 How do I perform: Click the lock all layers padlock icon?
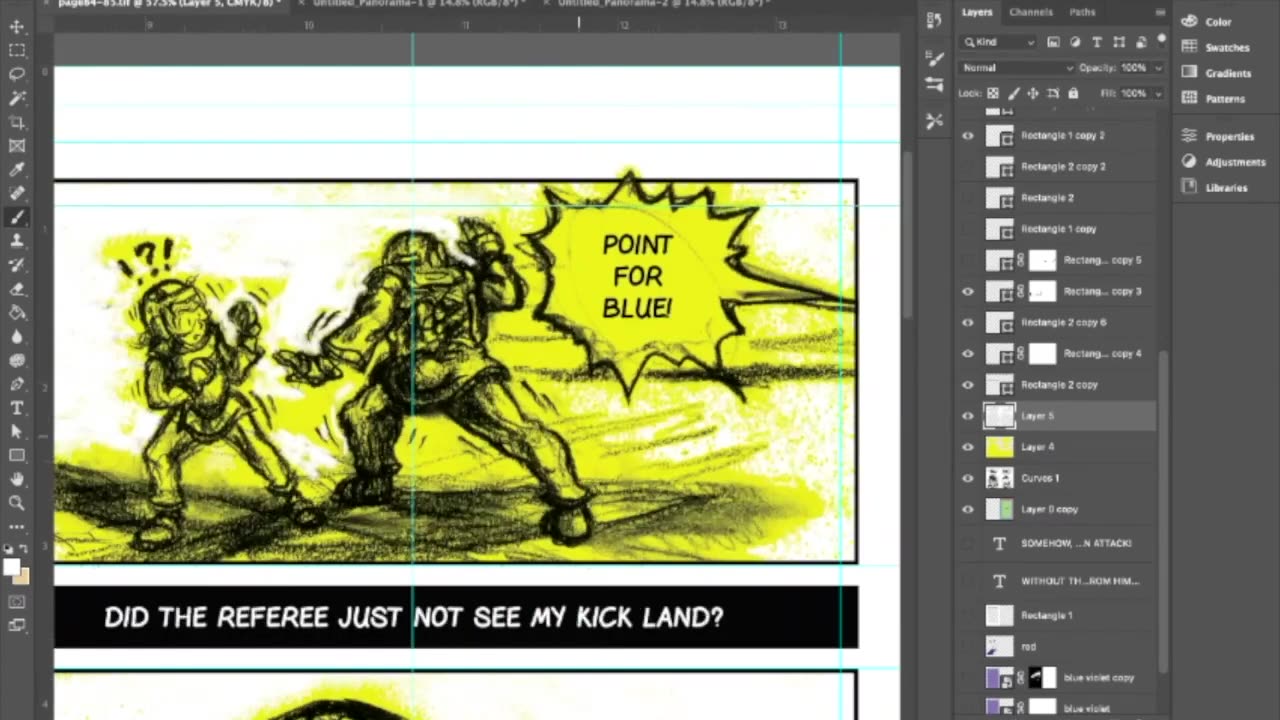click(1073, 93)
